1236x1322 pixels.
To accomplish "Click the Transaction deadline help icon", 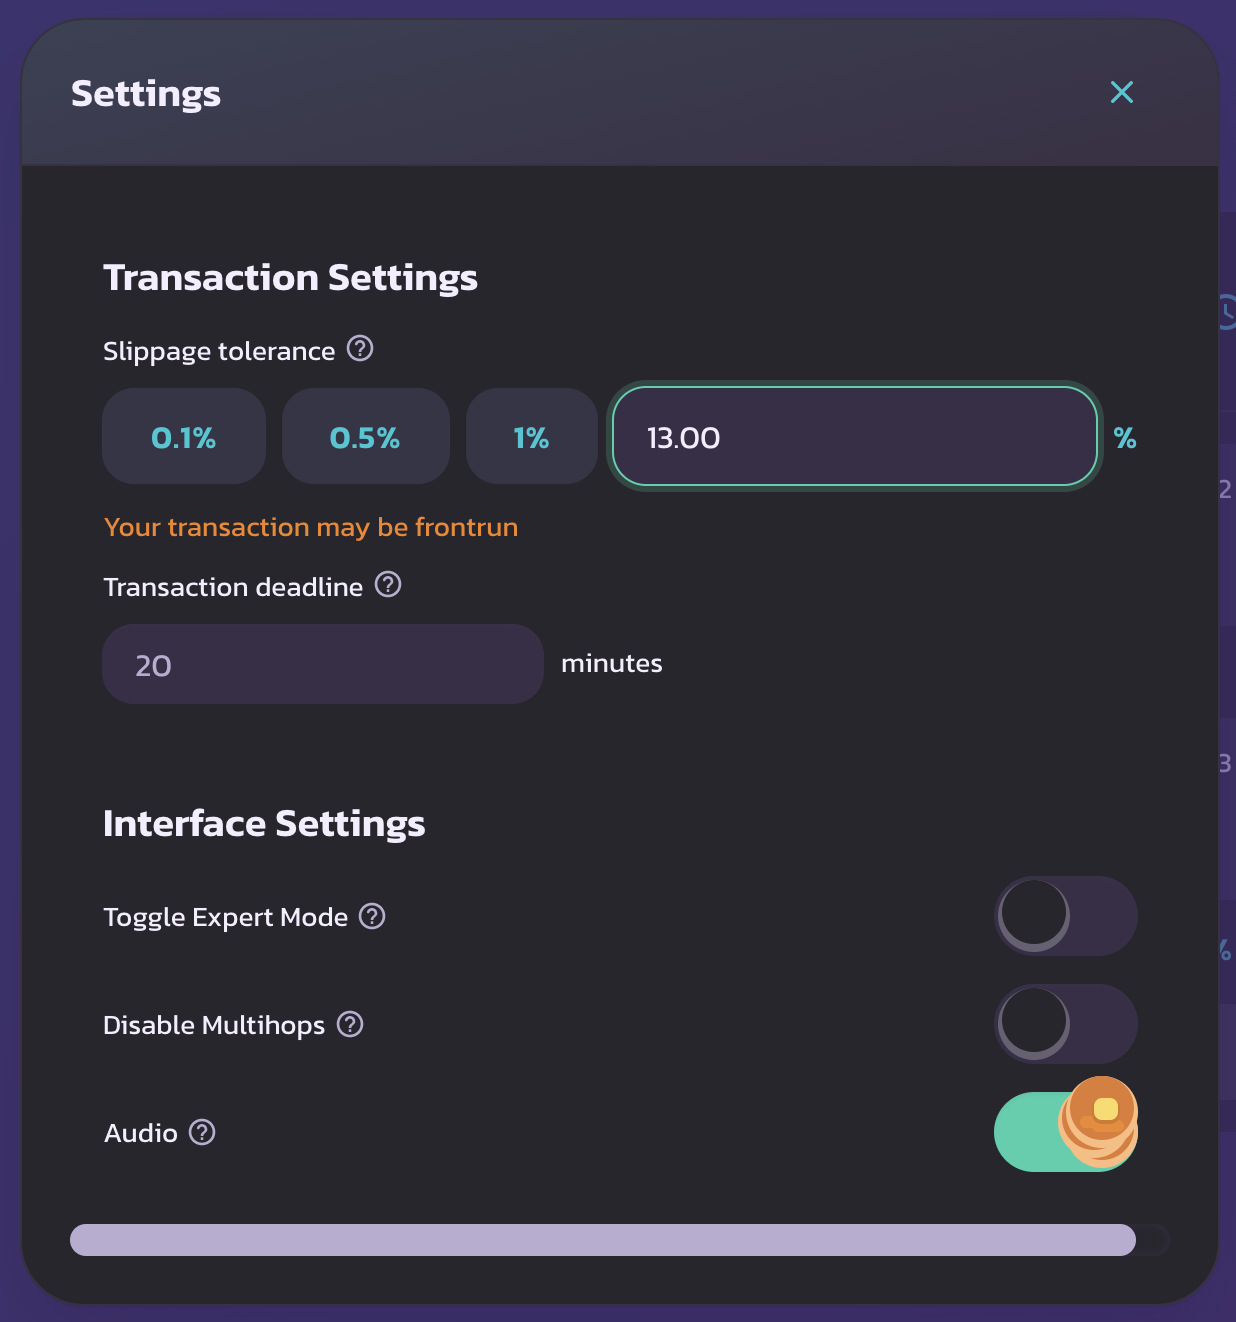I will (x=388, y=585).
